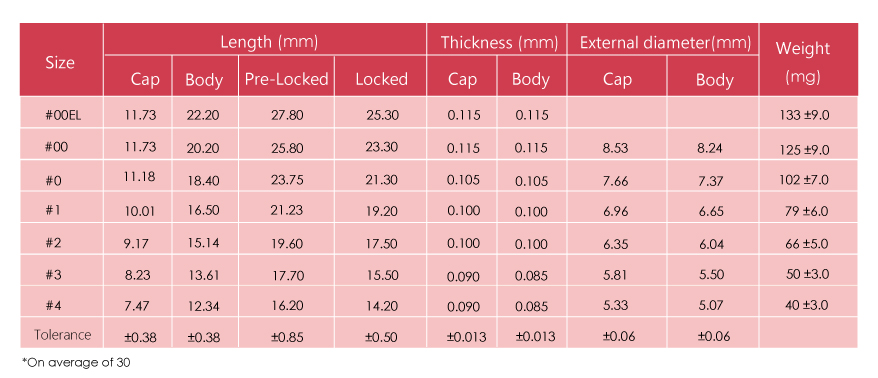Select the 27.80 pre-locked length value
Screen dimensions: 878x378
pos(287,116)
